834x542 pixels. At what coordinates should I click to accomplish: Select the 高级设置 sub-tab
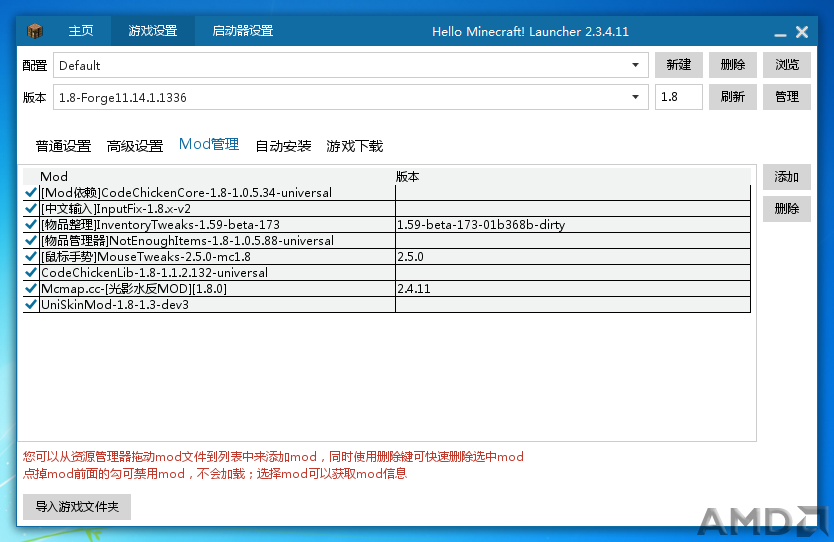135,146
